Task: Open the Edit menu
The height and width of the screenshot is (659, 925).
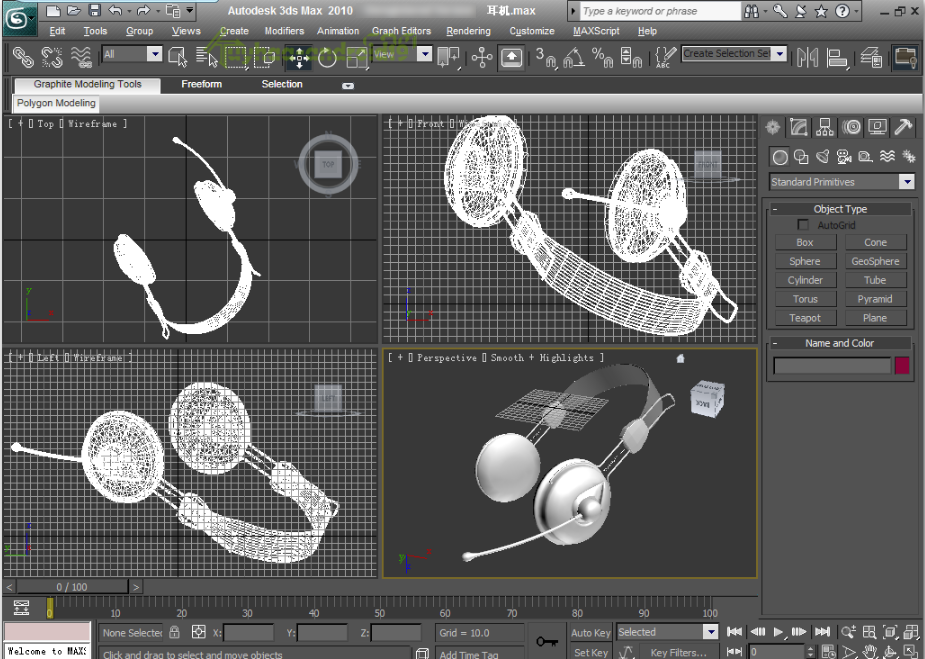Action: coord(57,31)
